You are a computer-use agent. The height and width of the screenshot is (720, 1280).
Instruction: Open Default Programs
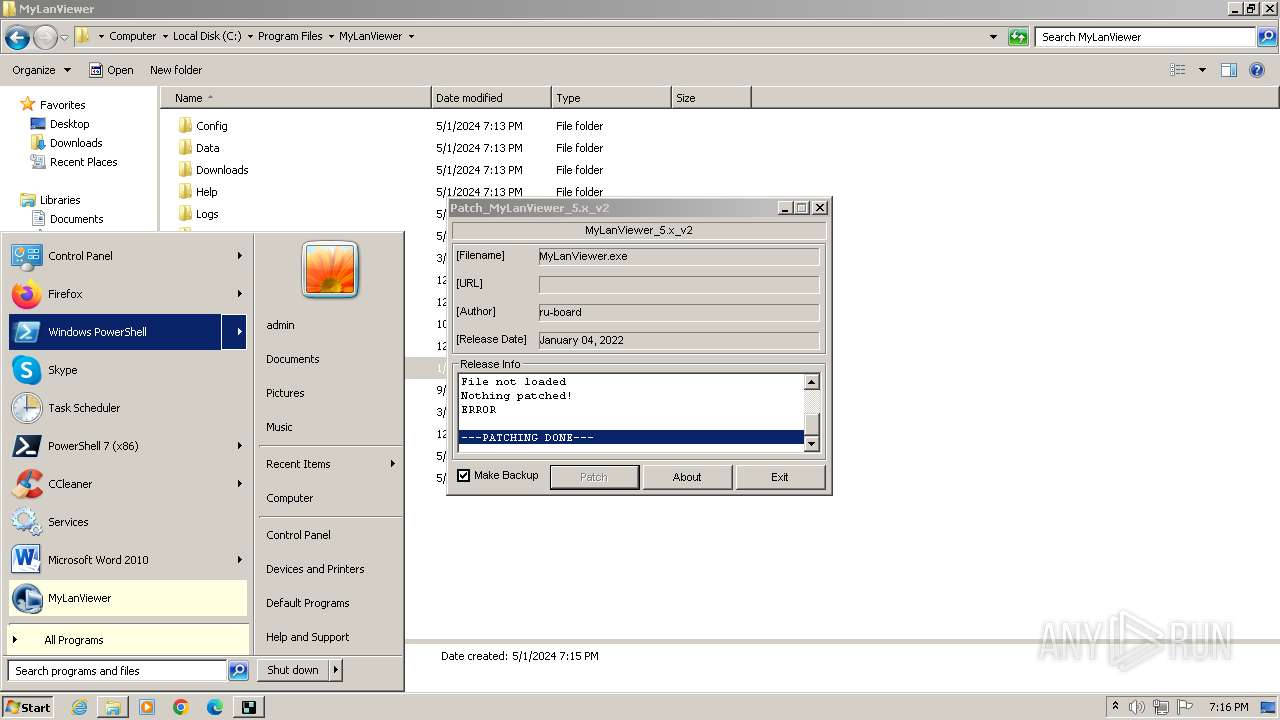pyautogui.click(x=308, y=603)
